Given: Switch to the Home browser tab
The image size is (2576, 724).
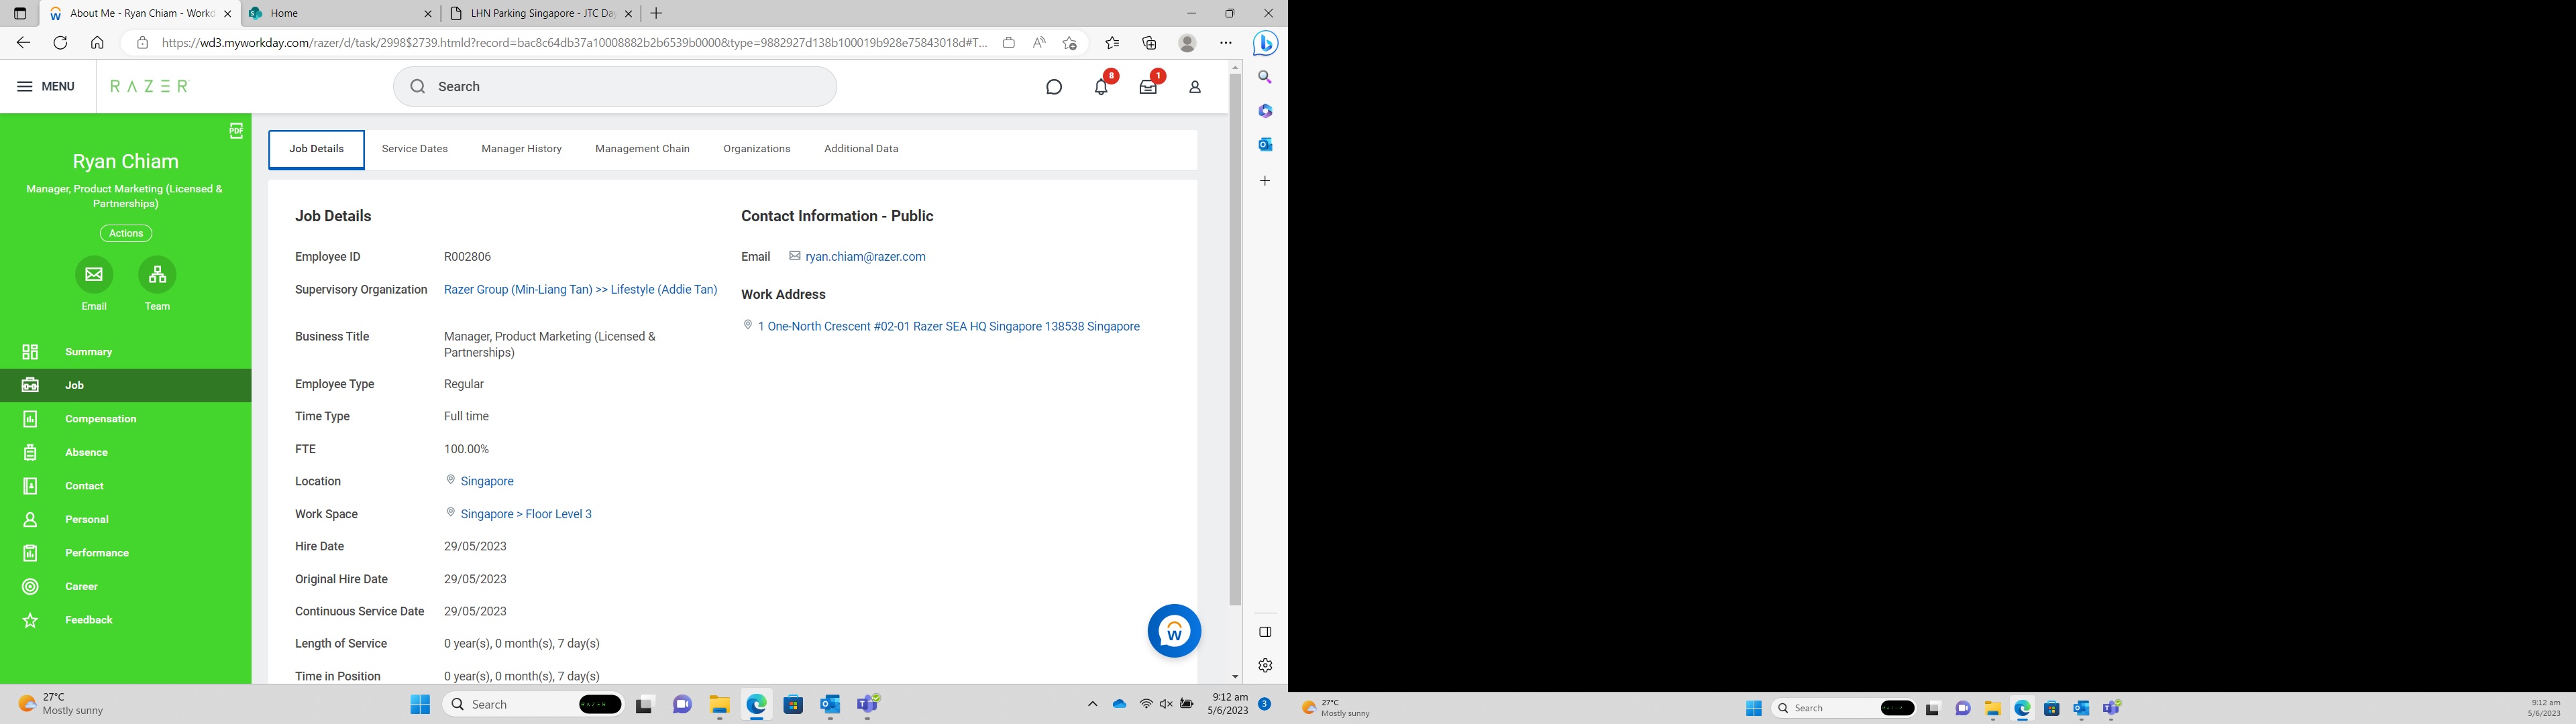Looking at the screenshot, I should [340, 14].
